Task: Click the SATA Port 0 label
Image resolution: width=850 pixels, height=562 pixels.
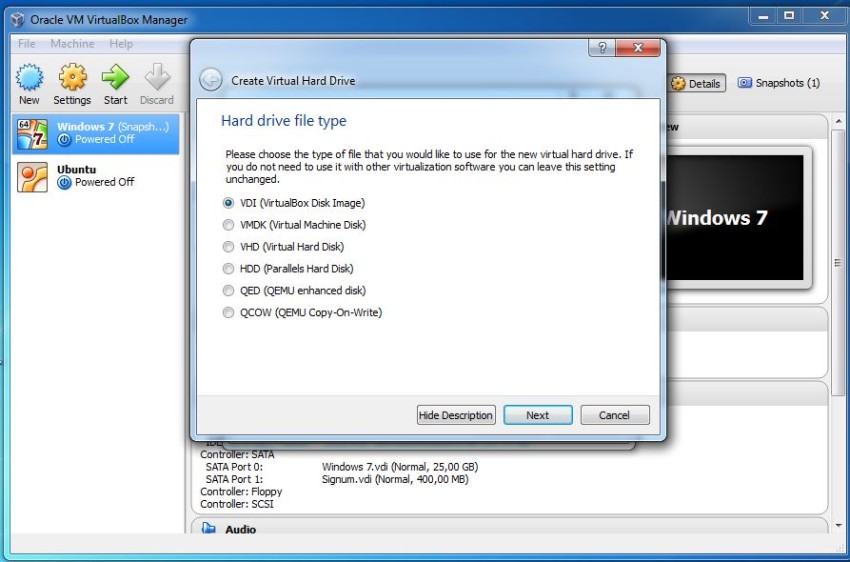Action: (x=234, y=467)
